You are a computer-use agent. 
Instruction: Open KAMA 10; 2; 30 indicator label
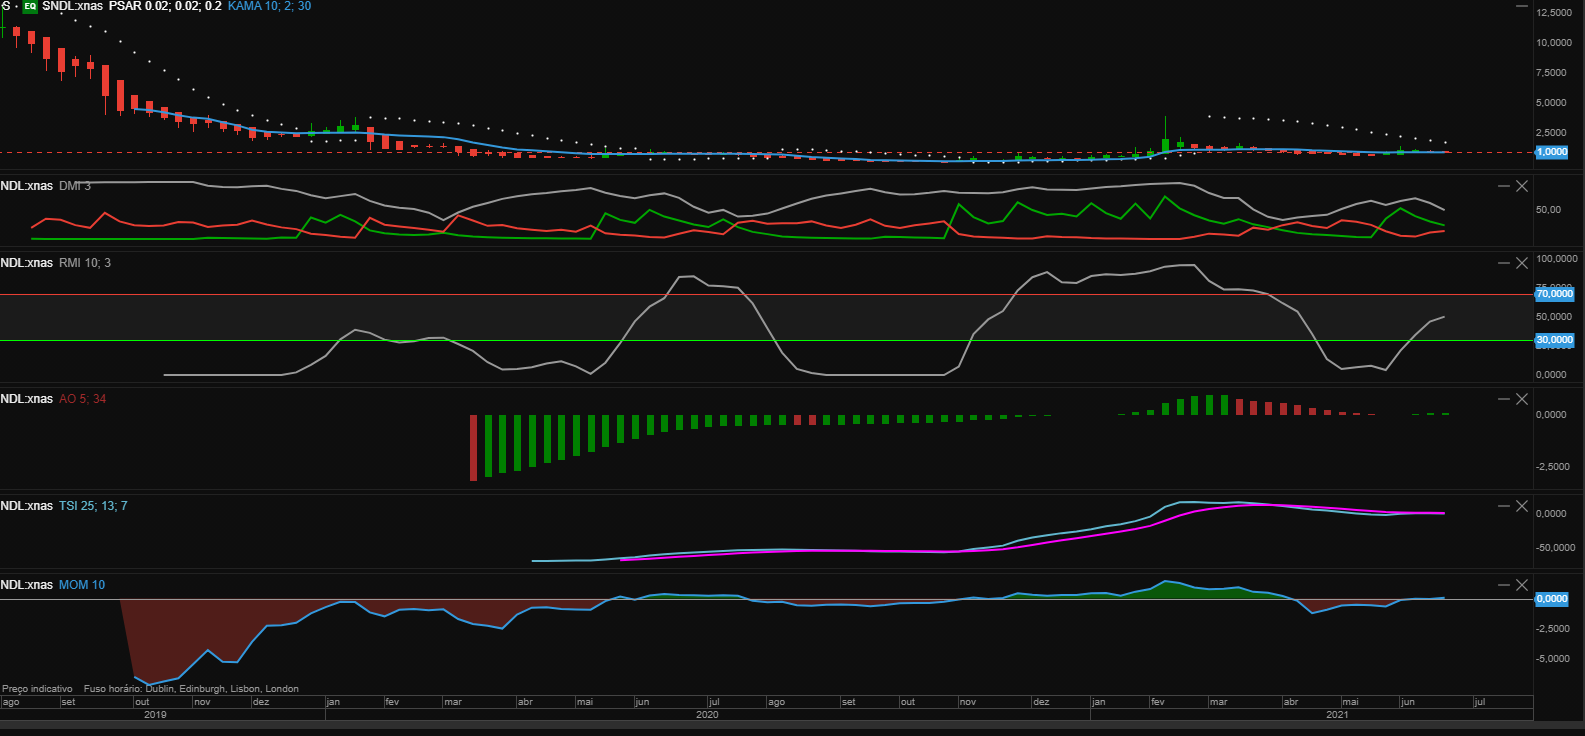tap(269, 6)
